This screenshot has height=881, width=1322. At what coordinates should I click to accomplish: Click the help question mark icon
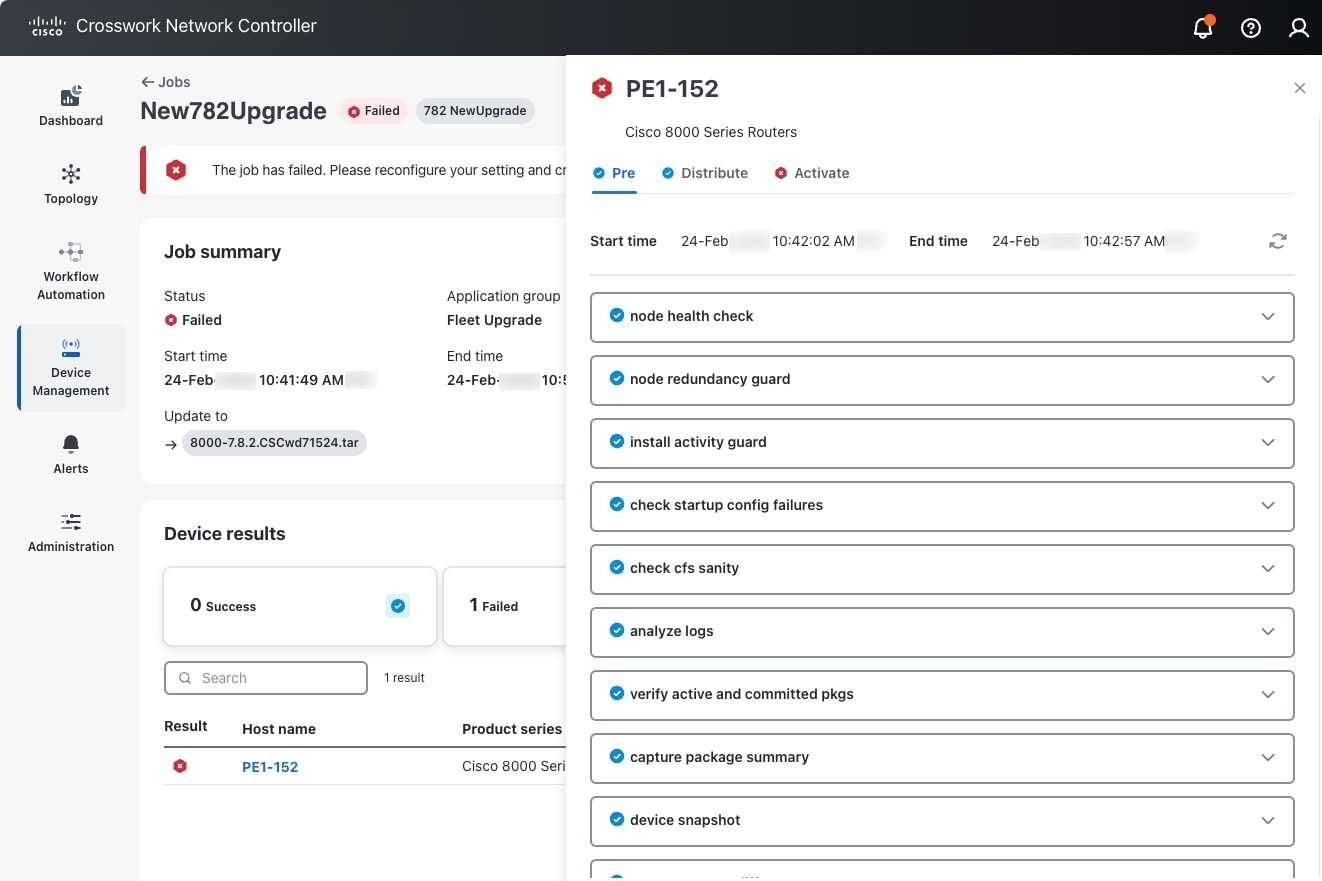[x=1251, y=28]
